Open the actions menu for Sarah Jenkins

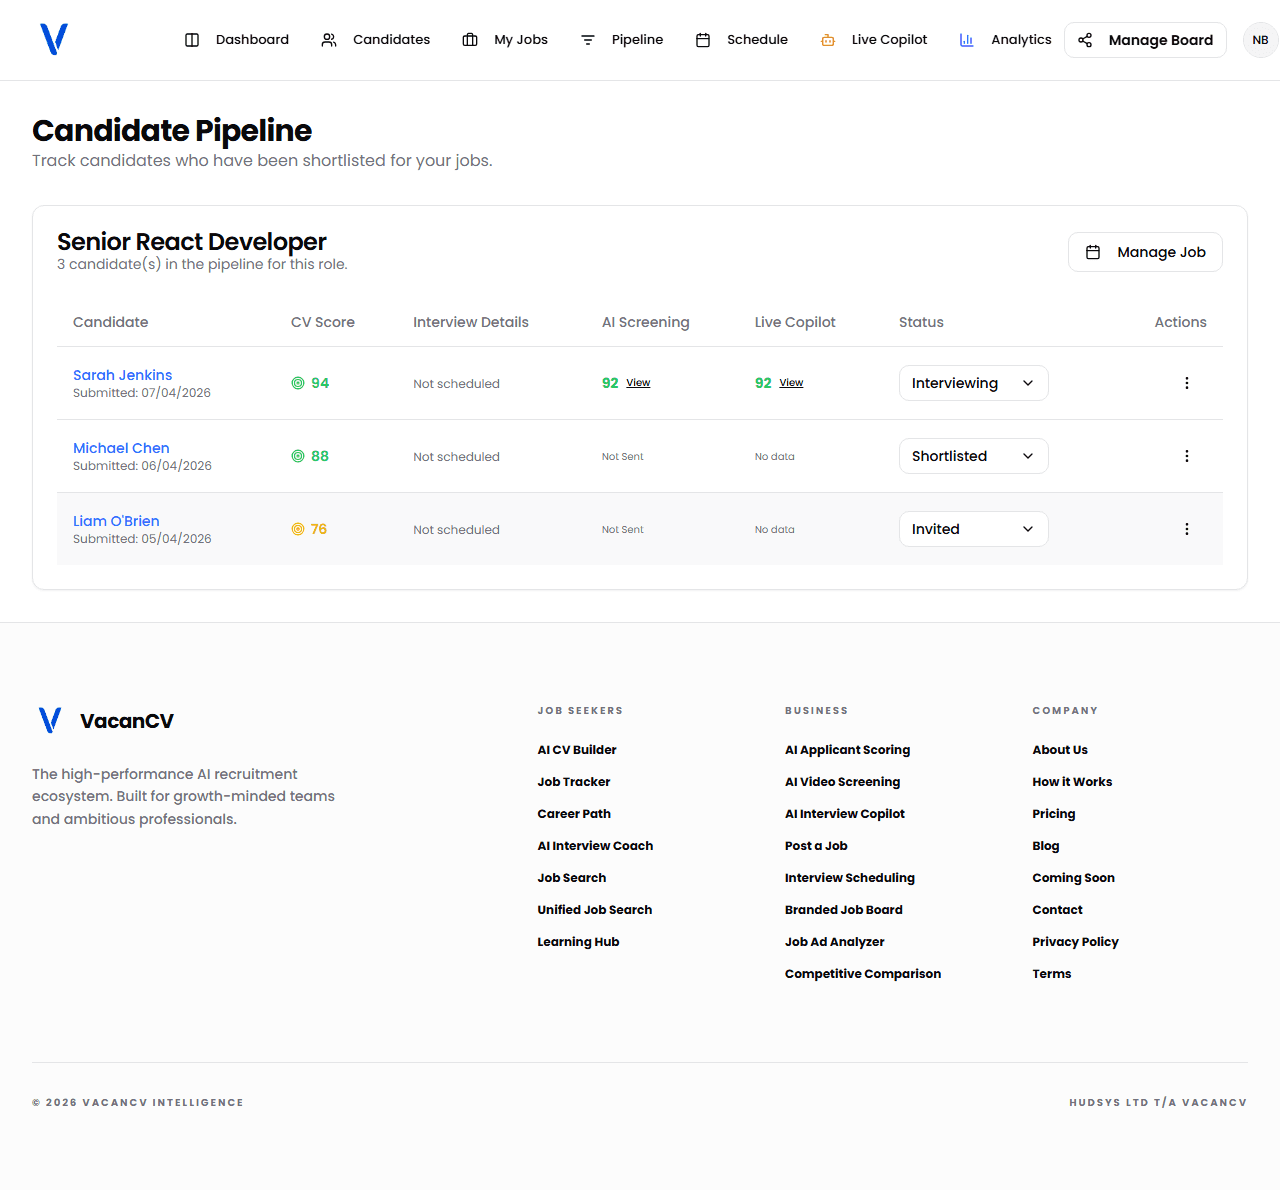pos(1187,383)
